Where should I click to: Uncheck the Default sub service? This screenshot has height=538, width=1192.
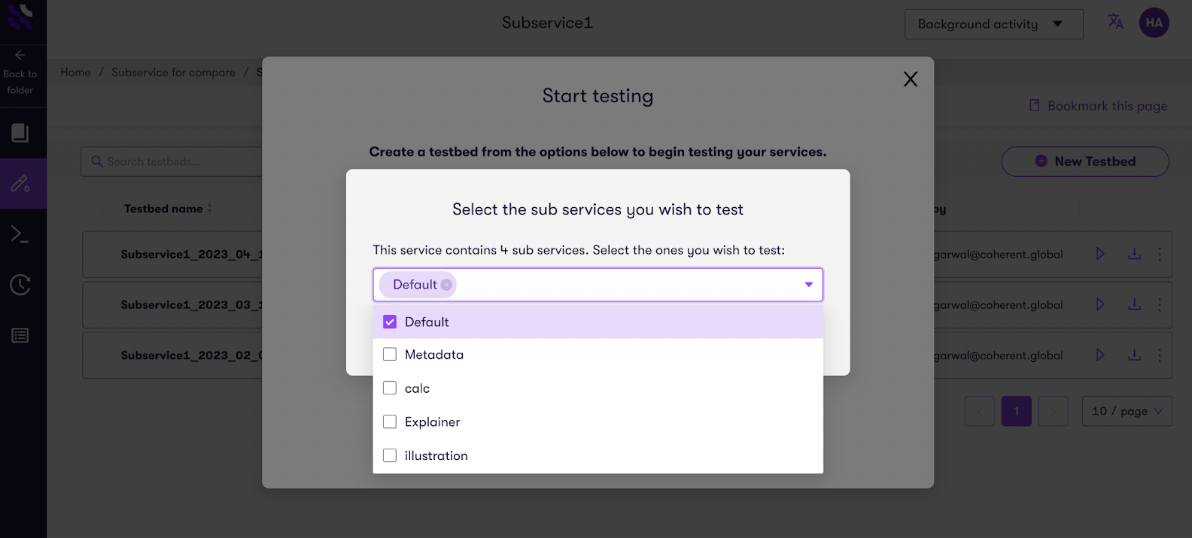coord(390,322)
